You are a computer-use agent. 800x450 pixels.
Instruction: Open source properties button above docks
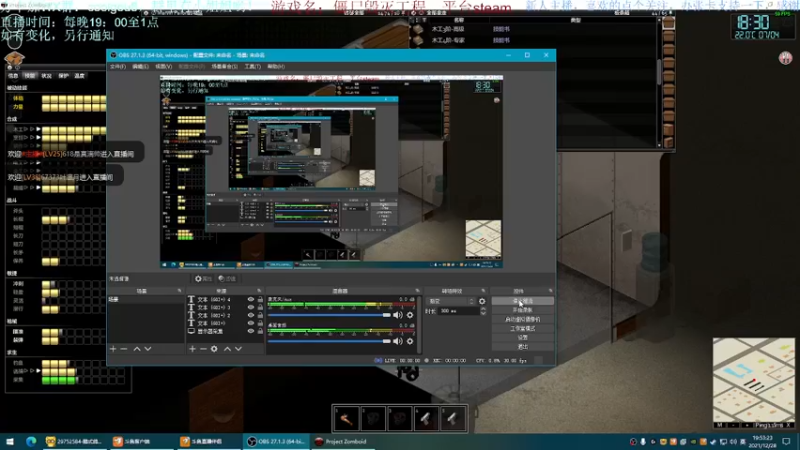[203, 279]
